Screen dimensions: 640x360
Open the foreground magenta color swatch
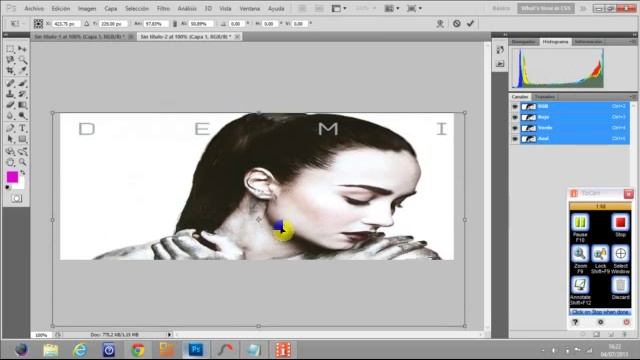(x=12, y=177)
